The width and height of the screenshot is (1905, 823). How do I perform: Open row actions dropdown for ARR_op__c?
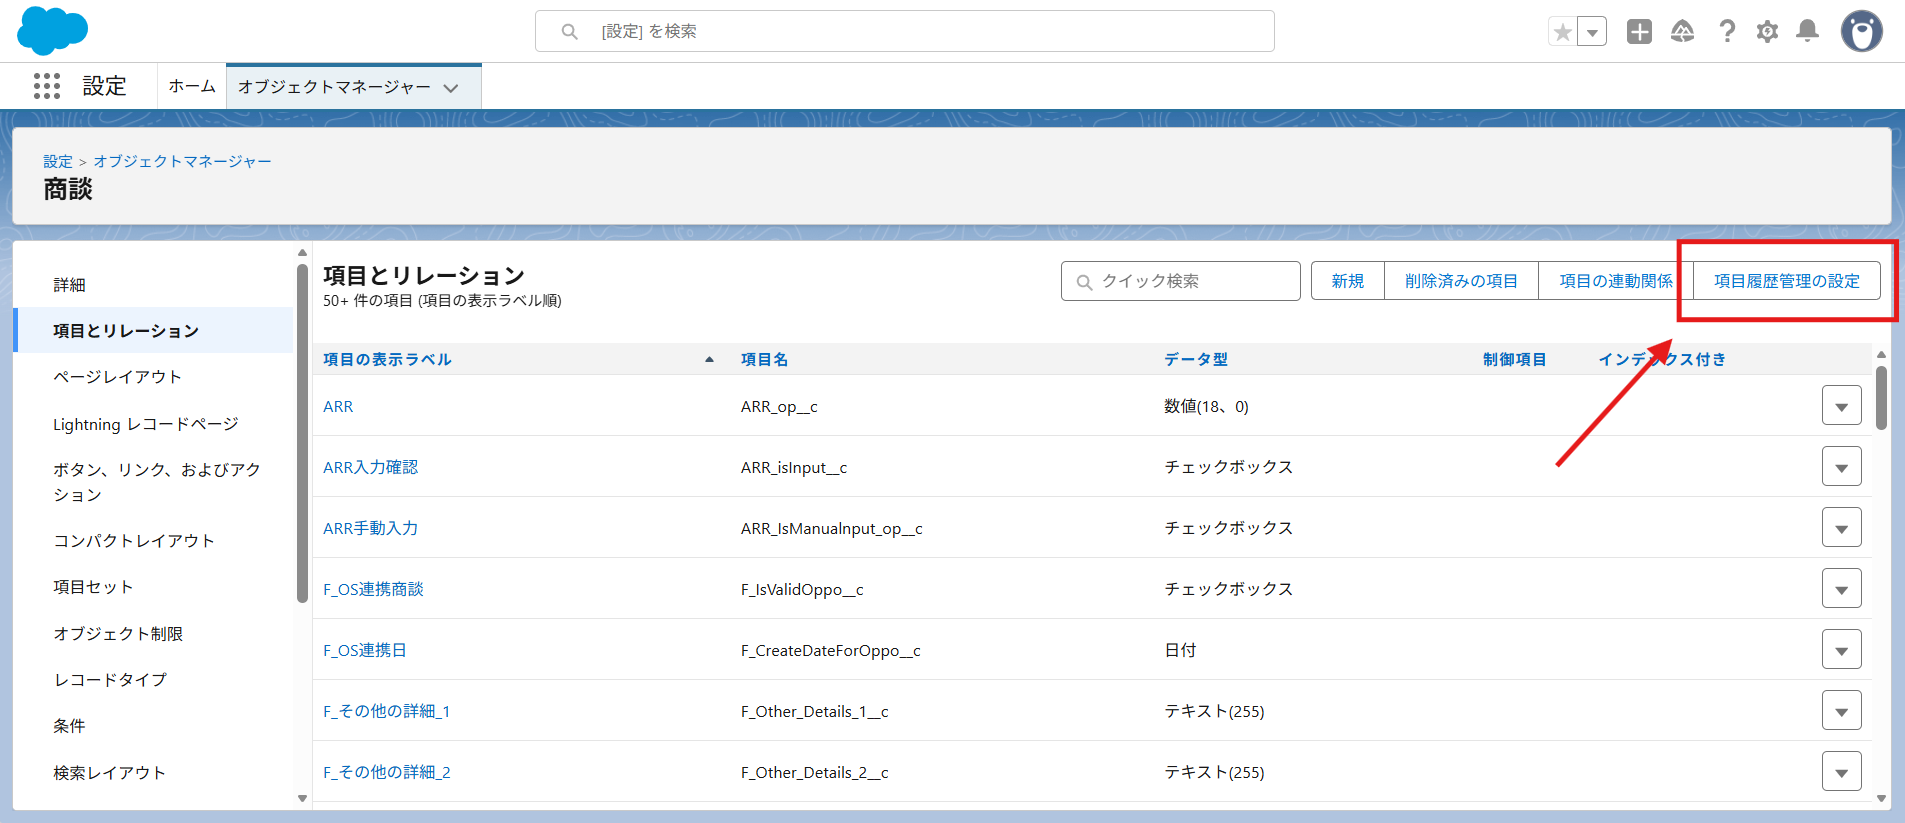click(1841, 406)
